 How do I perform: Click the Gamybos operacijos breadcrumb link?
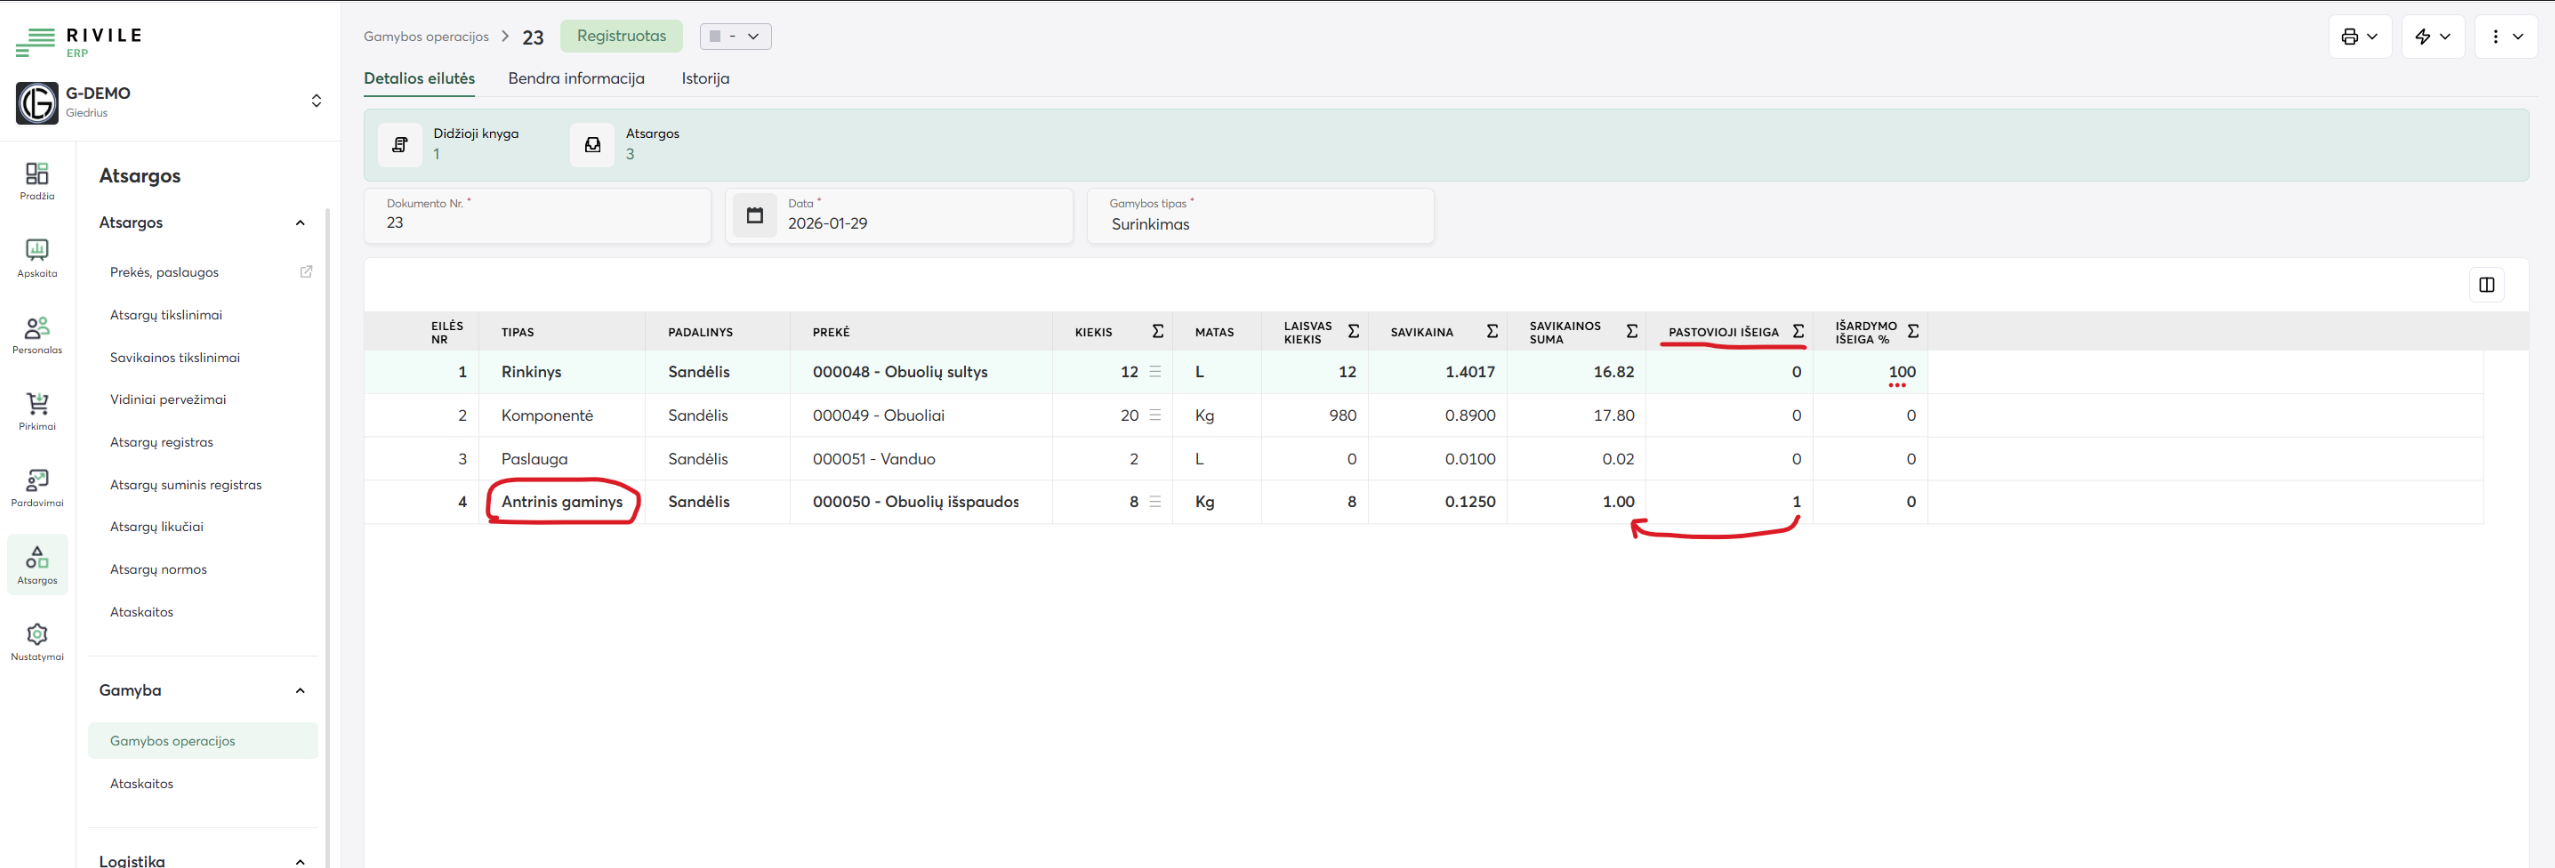(x=426, y=37)
